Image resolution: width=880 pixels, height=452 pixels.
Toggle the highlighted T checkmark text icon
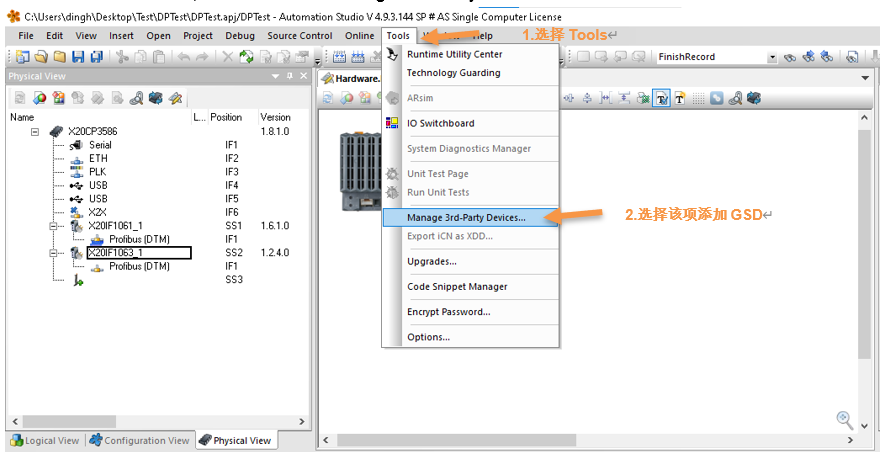tap(662, 98)
